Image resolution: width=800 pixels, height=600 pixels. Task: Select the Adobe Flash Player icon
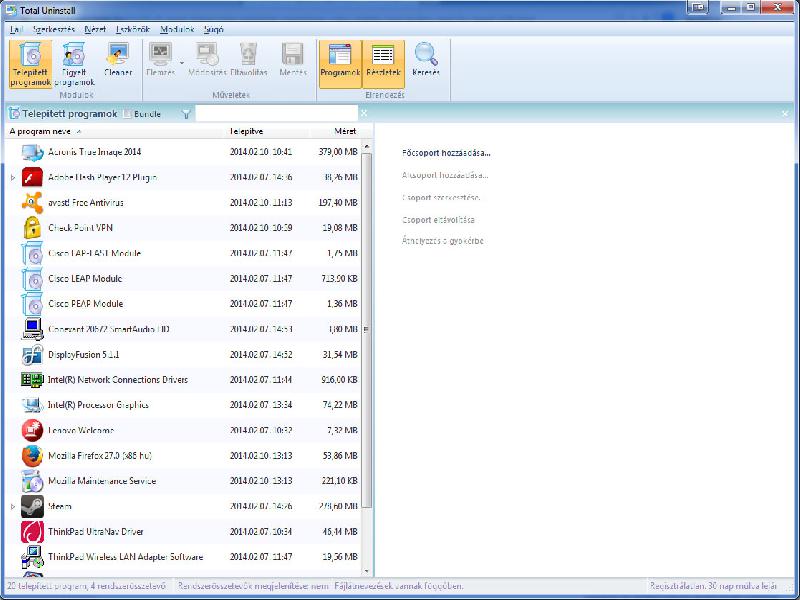click(32, 178)
